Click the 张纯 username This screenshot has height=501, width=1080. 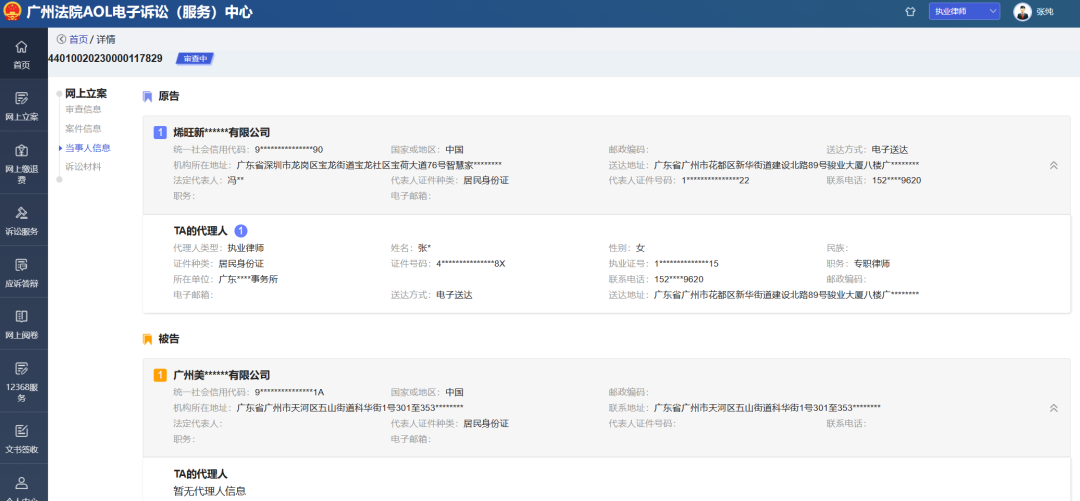coord(1045,12)
